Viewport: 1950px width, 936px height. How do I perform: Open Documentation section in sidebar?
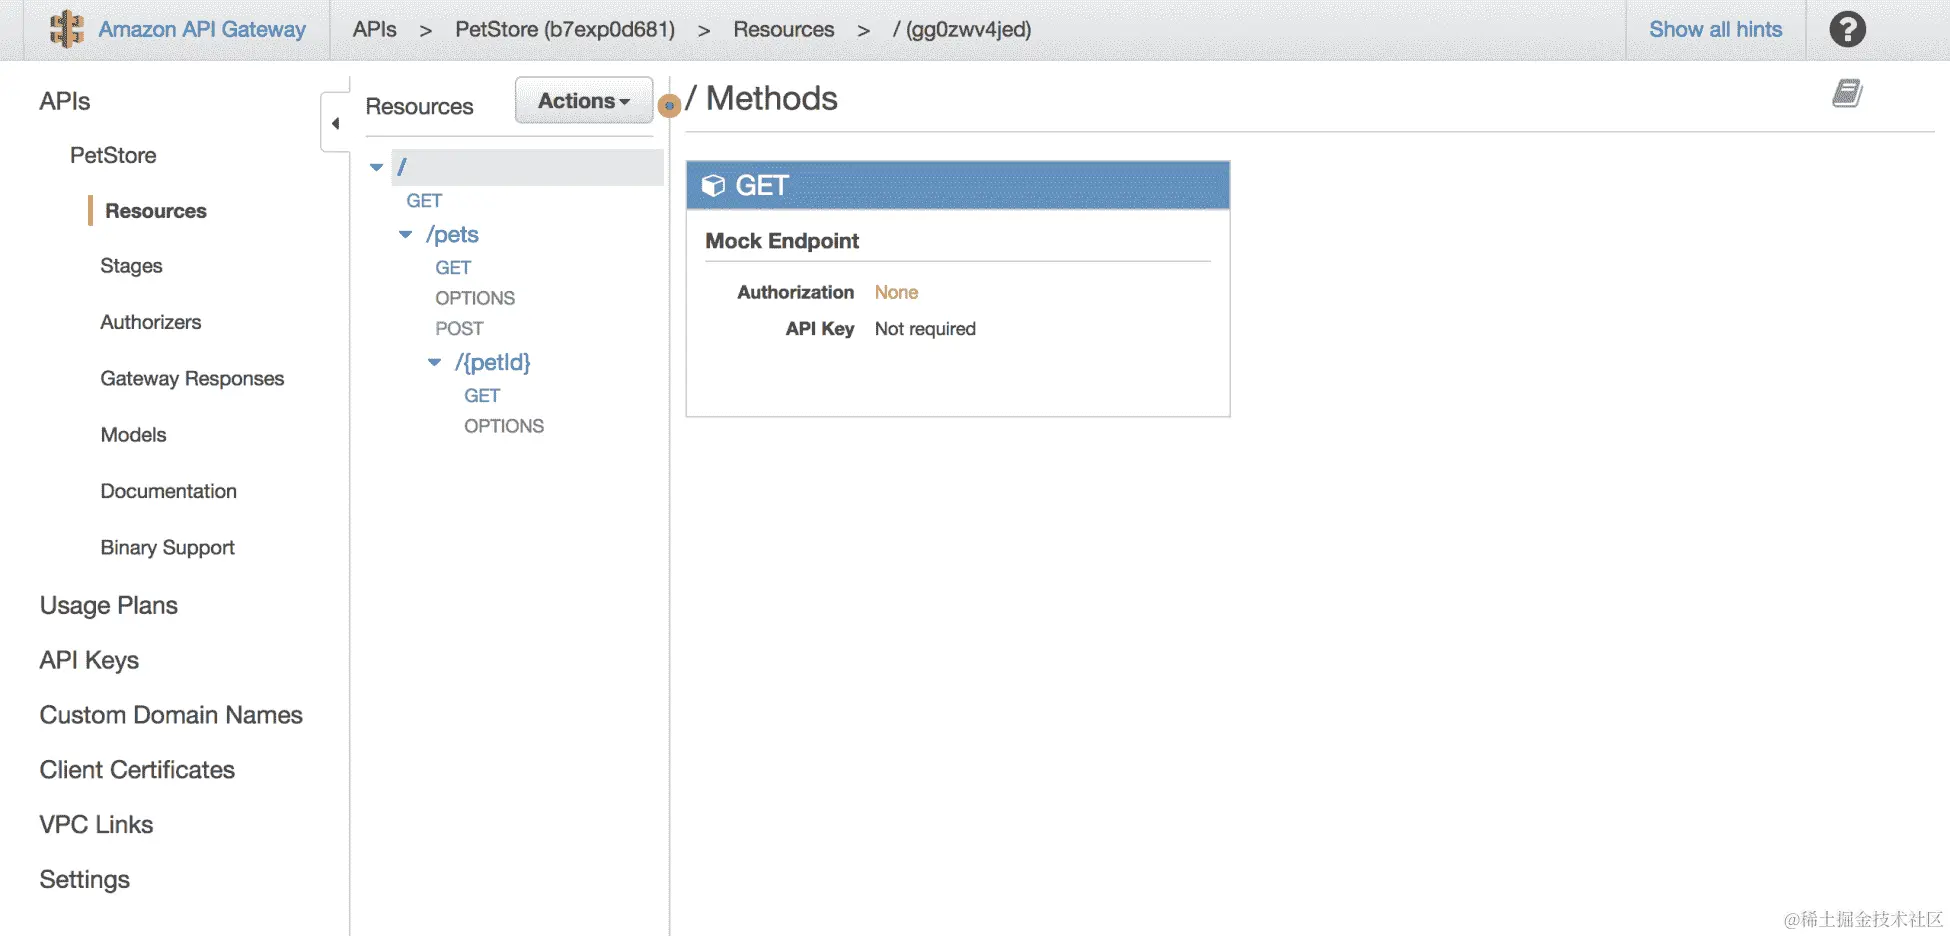click(168, 491)
